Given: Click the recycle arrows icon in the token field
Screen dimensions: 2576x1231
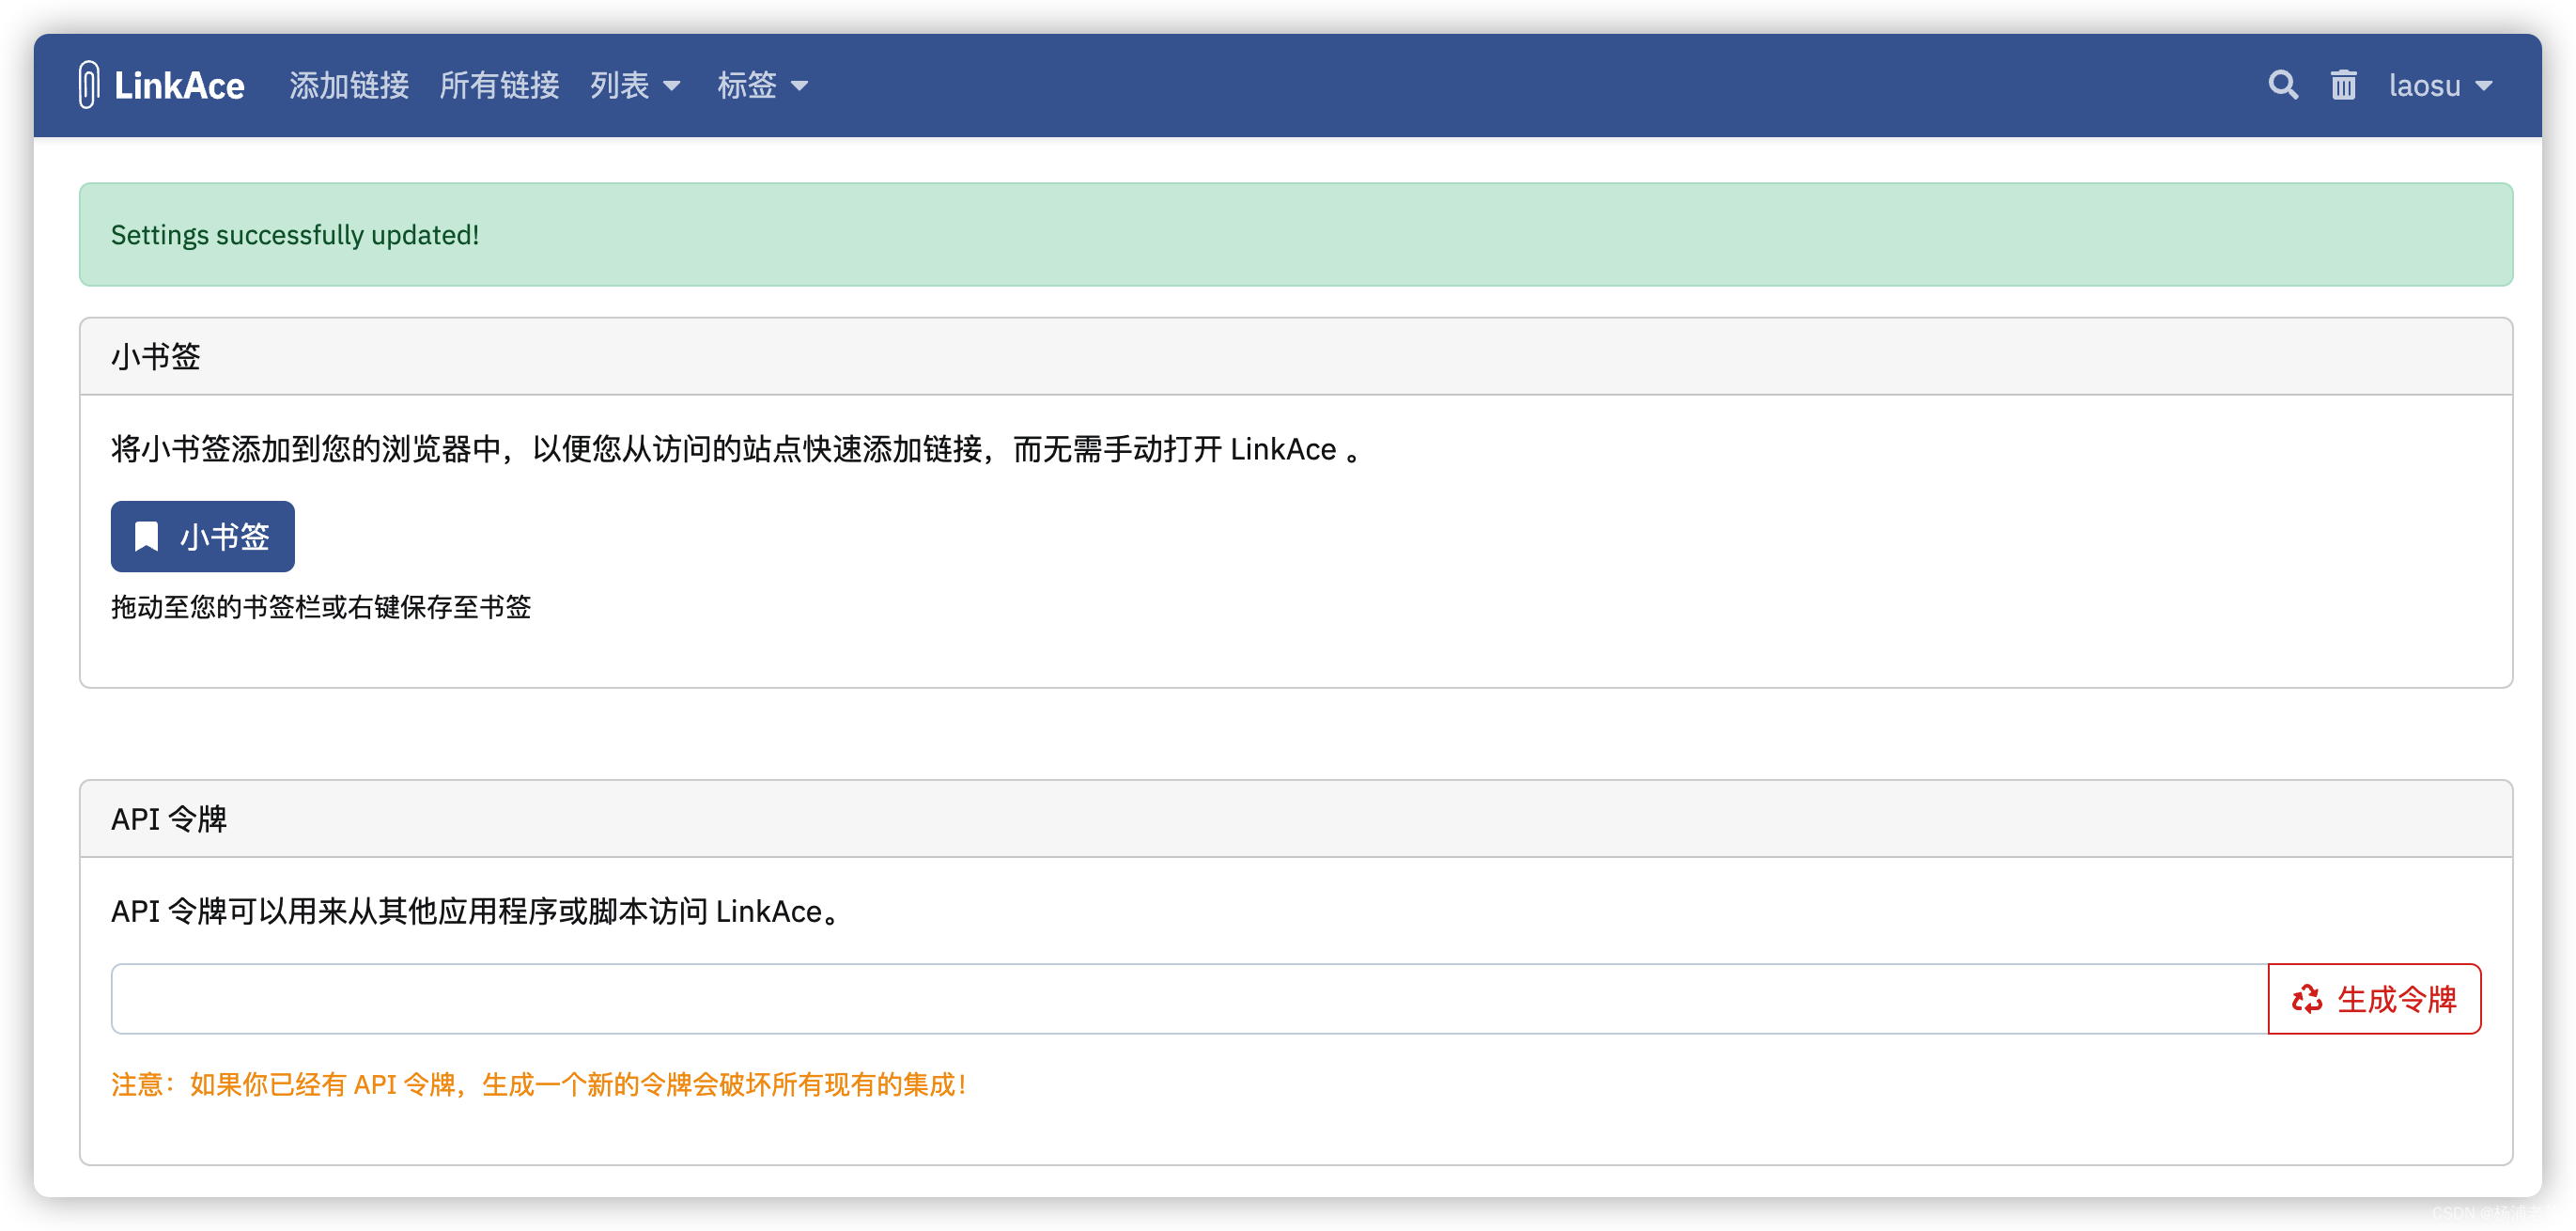Looking at the screenshot, I should [2306, 999].
